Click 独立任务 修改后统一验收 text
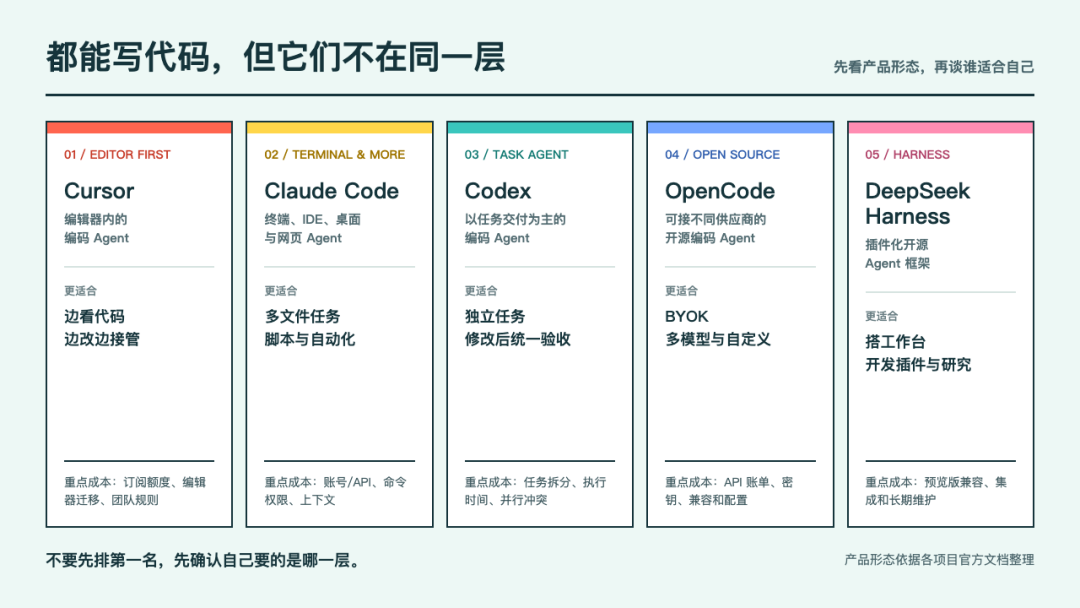This screenshot has width=1080, height=608. [518, 328]
